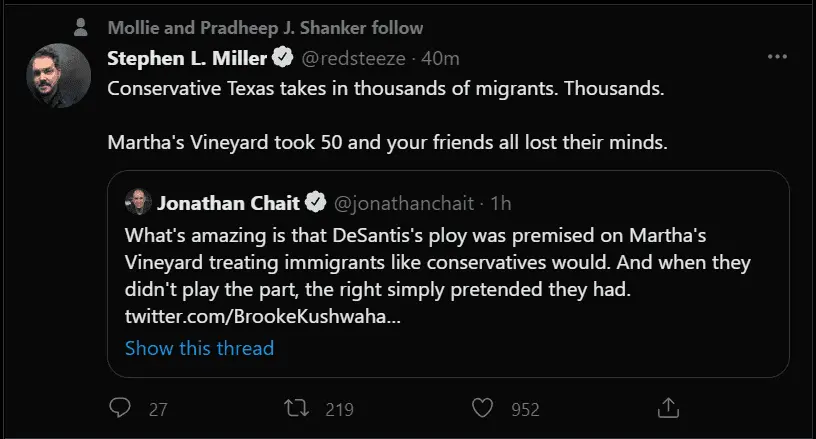Click the Stephen L. Miller display name
The image size is (816, 439).
(x=189, y=58)
